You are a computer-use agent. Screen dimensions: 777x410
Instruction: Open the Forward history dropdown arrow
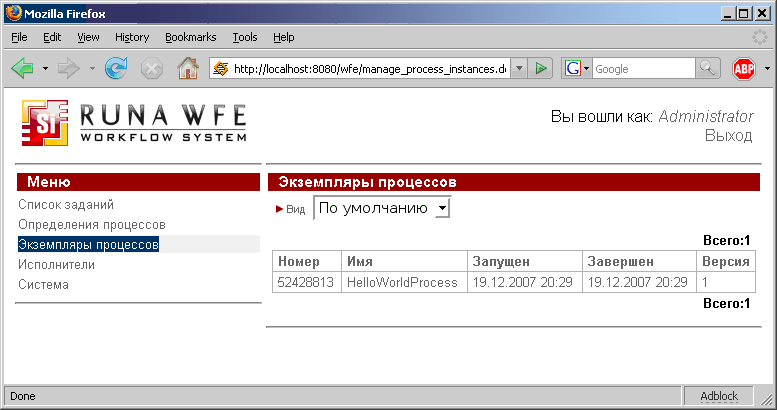(92, 68)
